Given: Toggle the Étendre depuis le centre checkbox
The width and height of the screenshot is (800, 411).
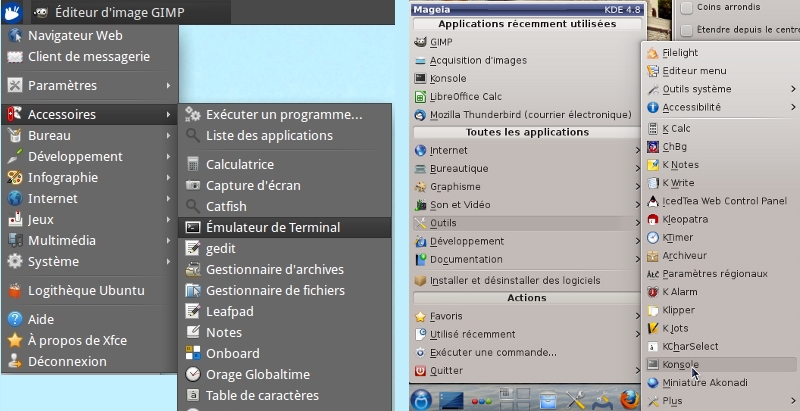Looking at the screenshot, I should coord(687,30).
